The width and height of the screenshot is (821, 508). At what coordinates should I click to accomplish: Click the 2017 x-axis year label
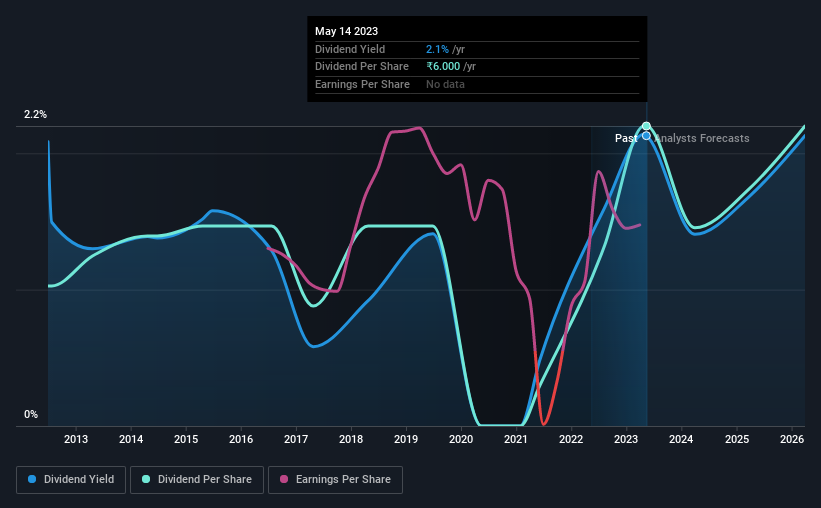(296, 439)
